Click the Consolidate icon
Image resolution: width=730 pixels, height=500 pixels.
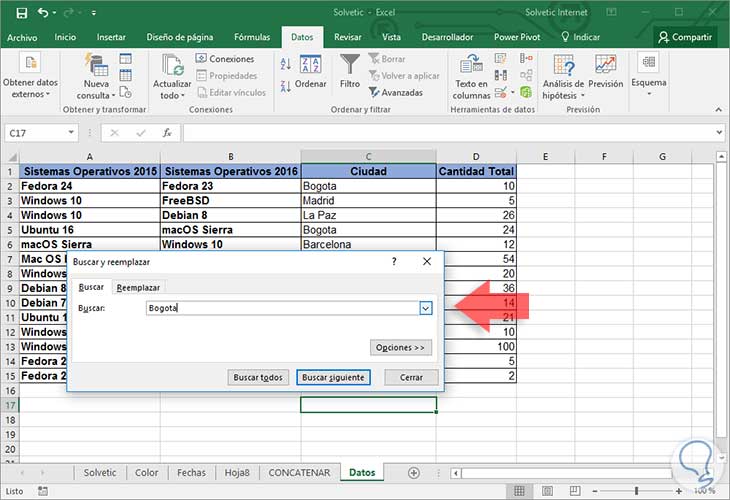(526, 58)
